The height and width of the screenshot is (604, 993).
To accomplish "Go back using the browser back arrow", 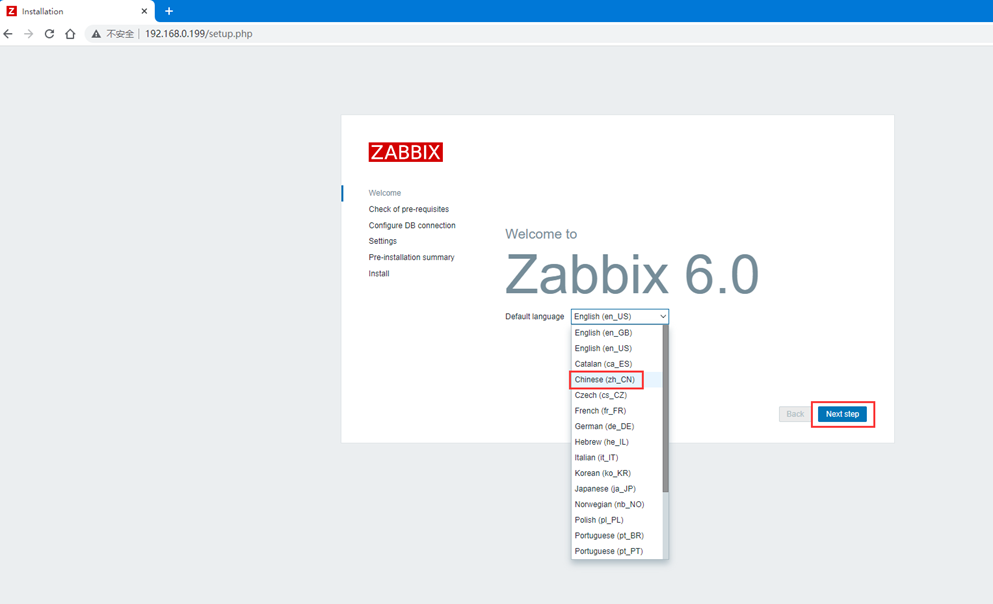I will pyautogui.click(x=8, y=34).
